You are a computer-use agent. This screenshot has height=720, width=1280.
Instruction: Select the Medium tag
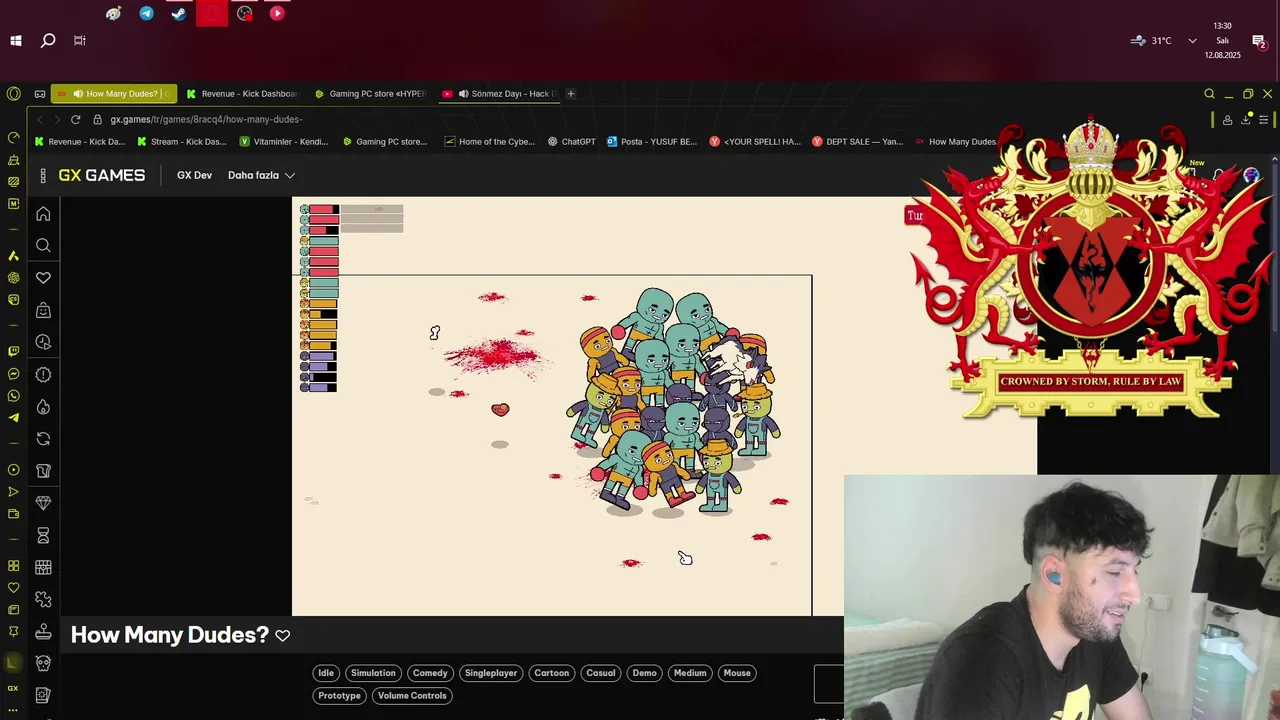tap(690, 673)
